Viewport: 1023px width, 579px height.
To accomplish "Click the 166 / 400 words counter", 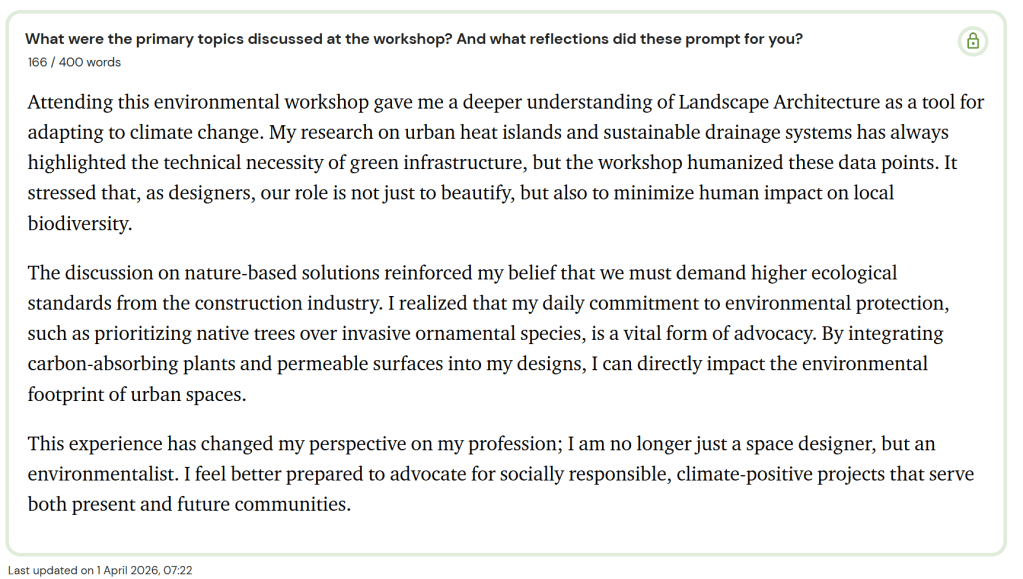I will [75, 62].
